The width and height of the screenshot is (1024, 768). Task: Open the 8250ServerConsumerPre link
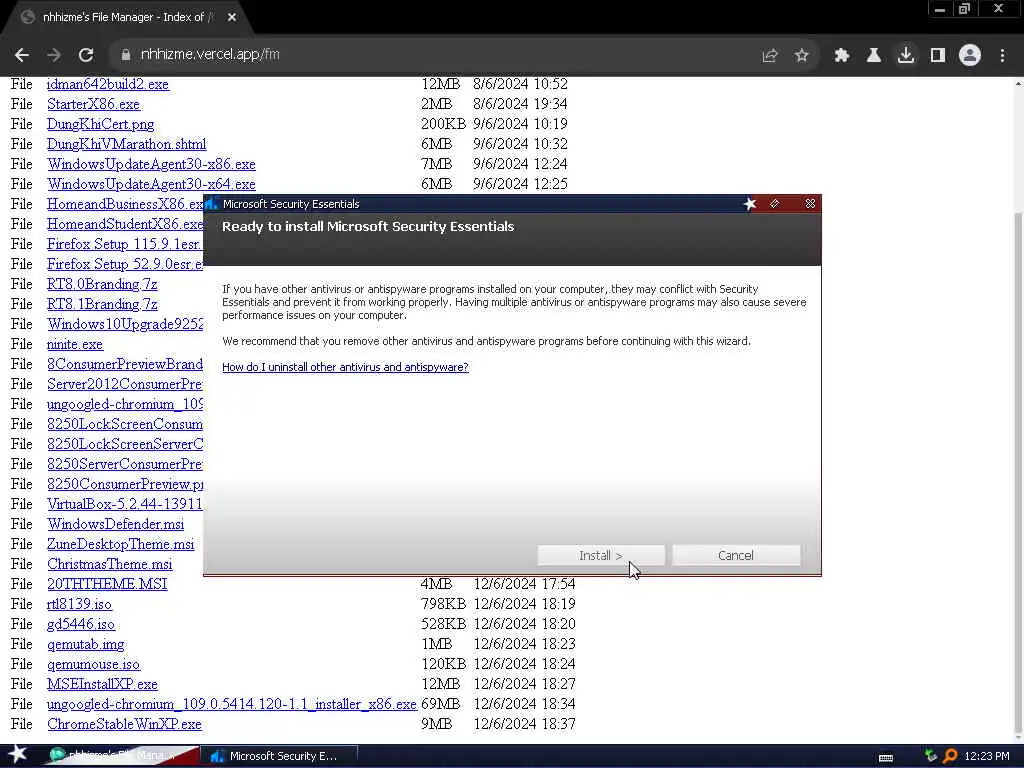coord(125,464)
